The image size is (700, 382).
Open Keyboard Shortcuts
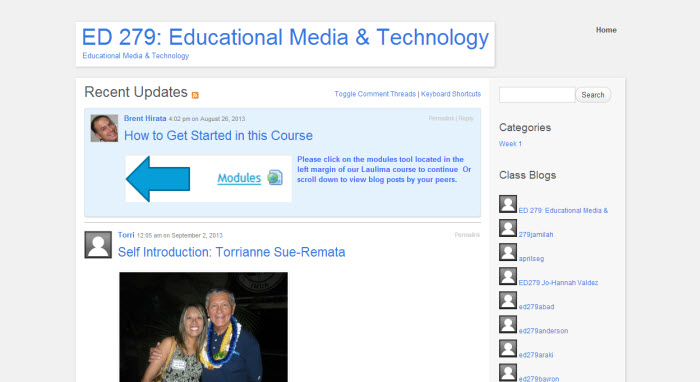pyautogui.click(x=451, y=94)
